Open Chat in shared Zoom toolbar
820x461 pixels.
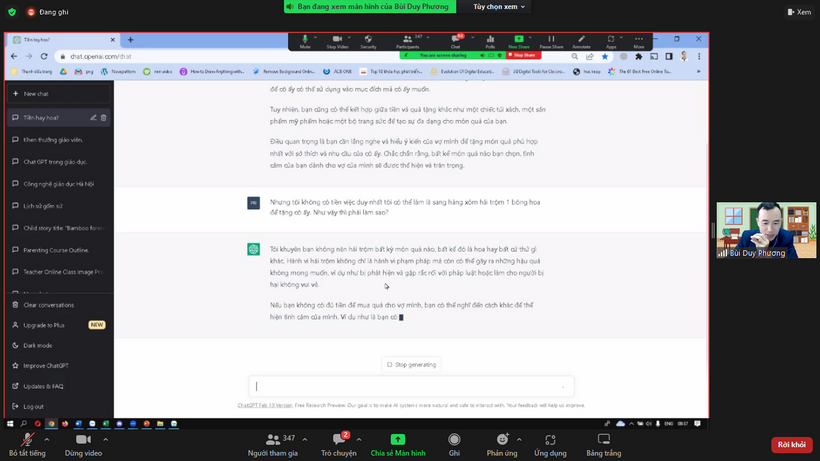coord(455,42)
